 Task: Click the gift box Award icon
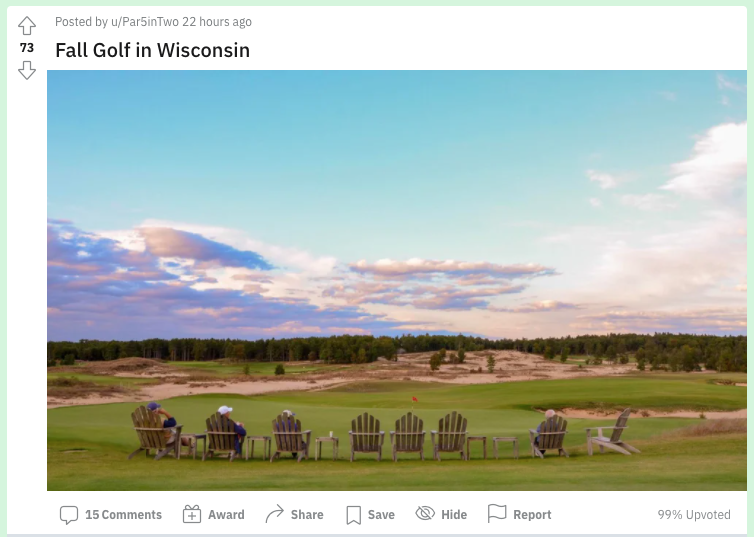click(x=192, y=514)
